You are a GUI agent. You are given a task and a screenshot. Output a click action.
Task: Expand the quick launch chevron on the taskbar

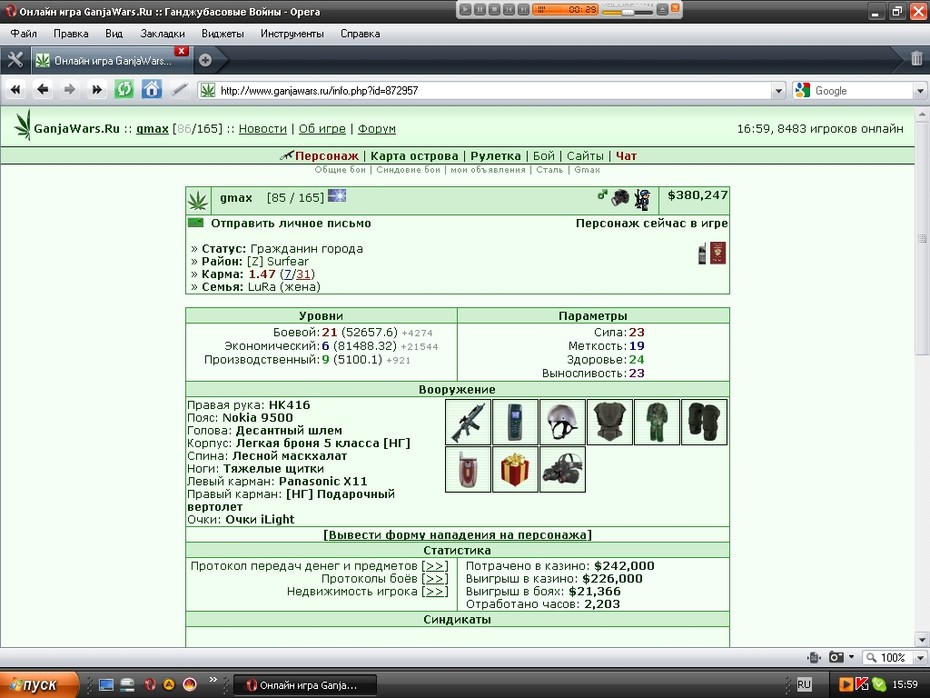coord(213,680)
